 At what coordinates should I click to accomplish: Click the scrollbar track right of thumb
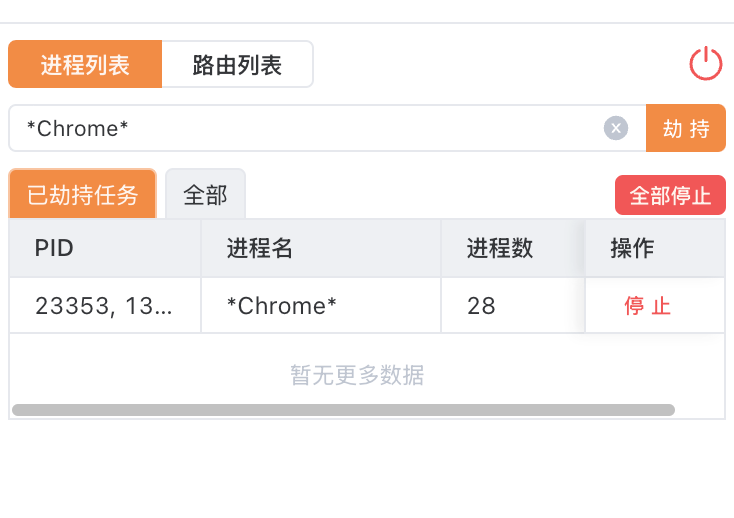coord(699,410)
